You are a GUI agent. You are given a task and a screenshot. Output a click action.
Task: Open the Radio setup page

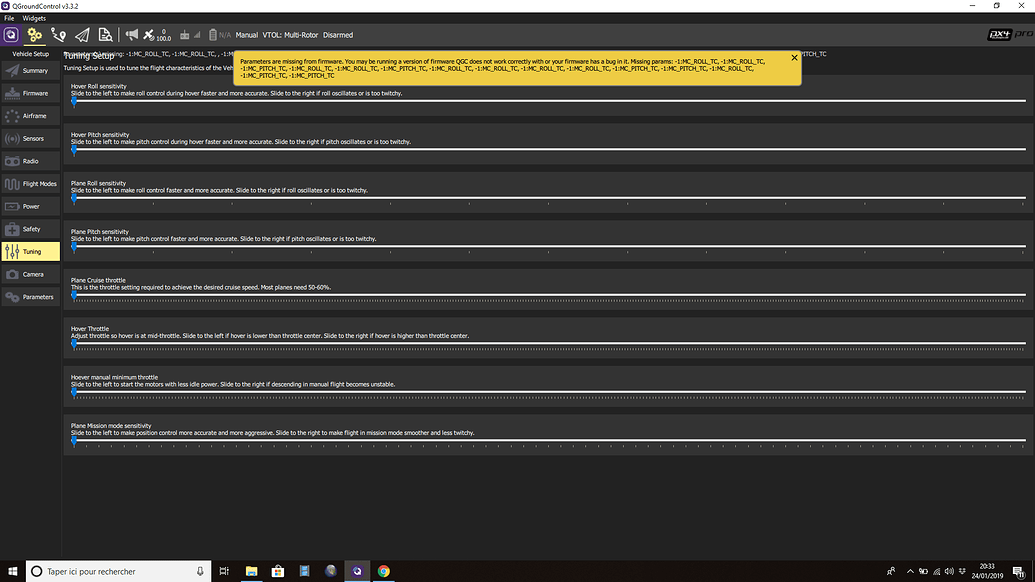tap(30, 161)
